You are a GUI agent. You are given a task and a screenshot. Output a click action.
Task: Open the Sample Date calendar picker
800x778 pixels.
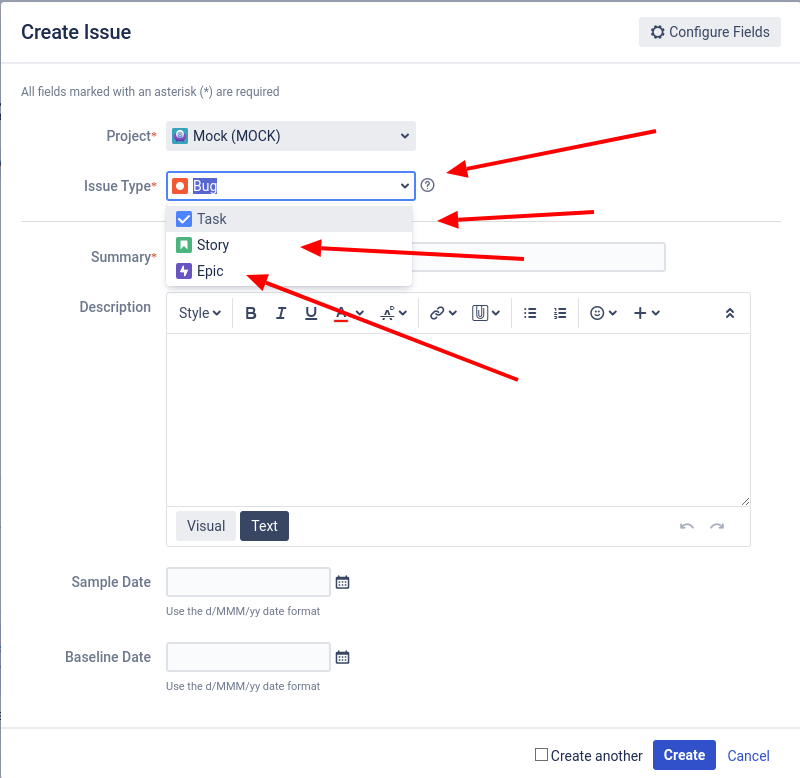tap(342, 582)
